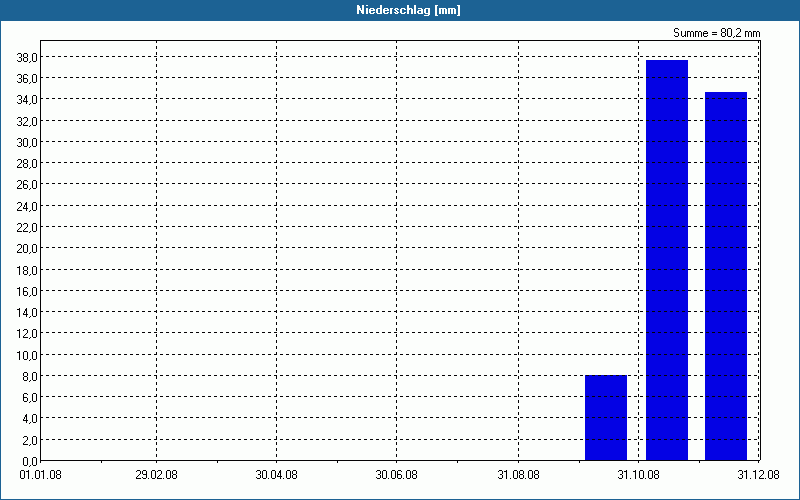Click the 30.04.08 date label
Viewport: 800px width, 500px height.
(276, 475)
